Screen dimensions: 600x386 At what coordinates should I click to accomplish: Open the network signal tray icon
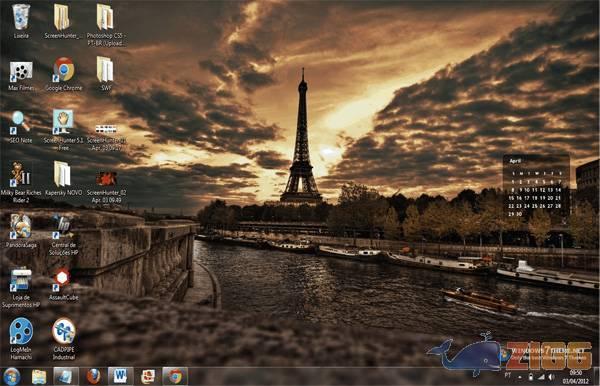[541, 377]
